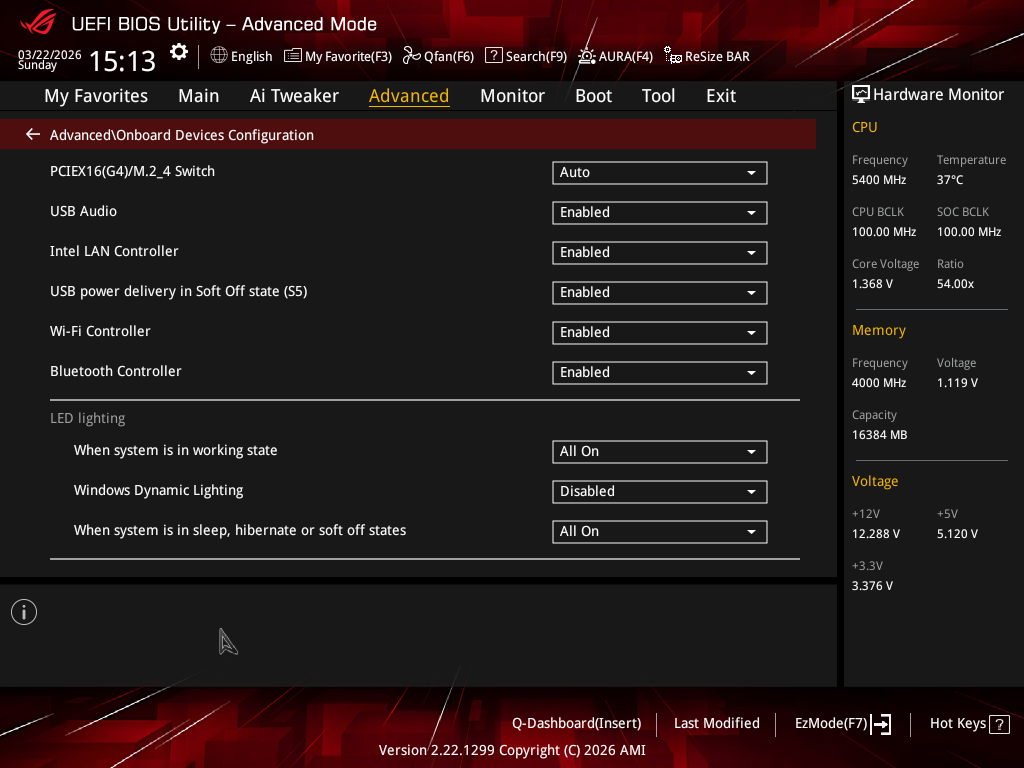Image resolution: width=1024 pixels, height=768 pixels.
Task: Open working state LED lighting dropdown
Action: 660,452
